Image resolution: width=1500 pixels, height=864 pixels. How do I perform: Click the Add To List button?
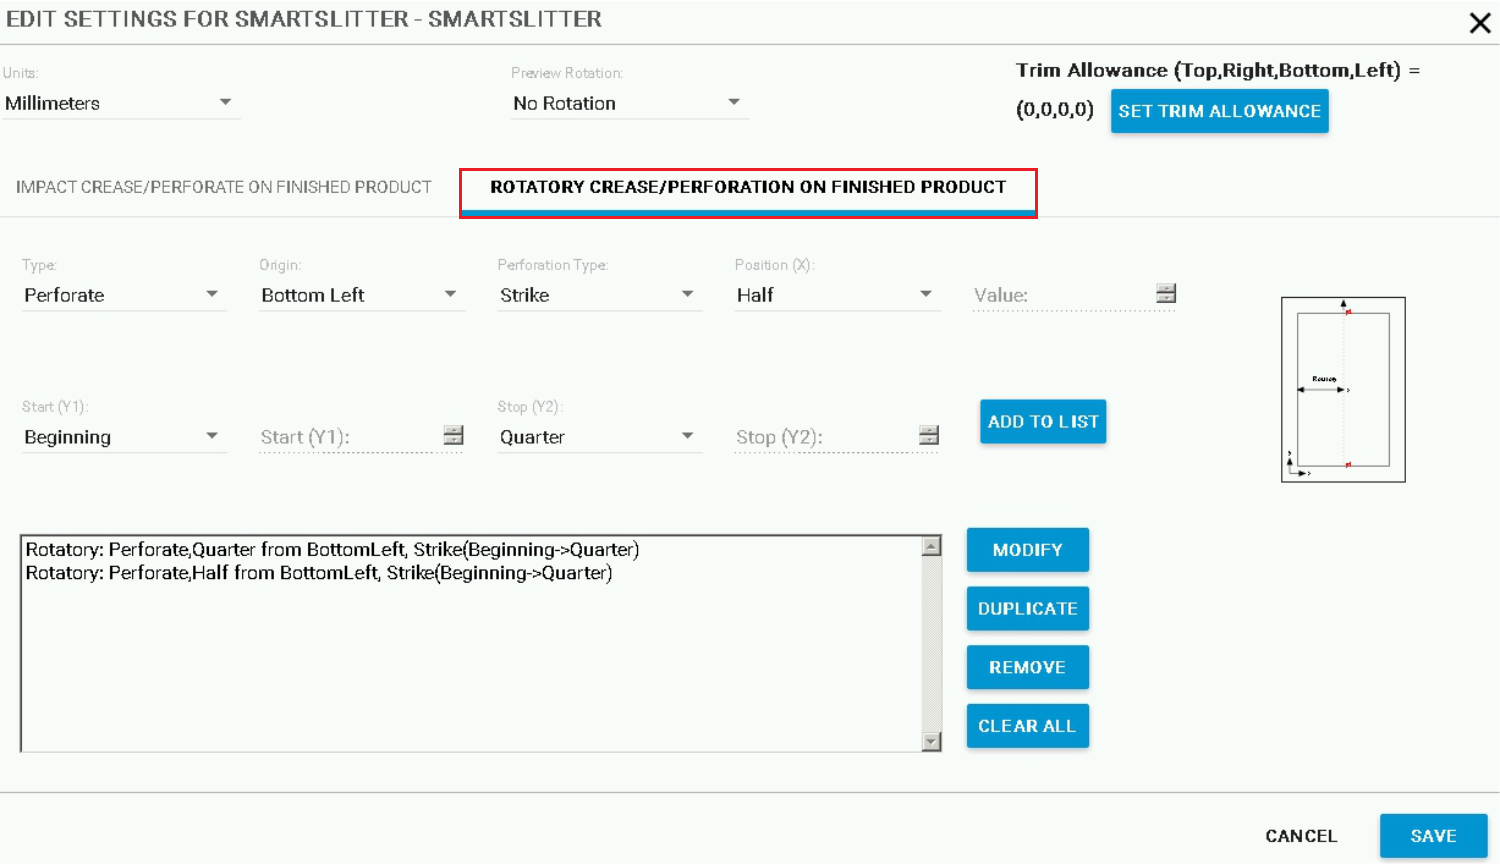[1043, 422]
